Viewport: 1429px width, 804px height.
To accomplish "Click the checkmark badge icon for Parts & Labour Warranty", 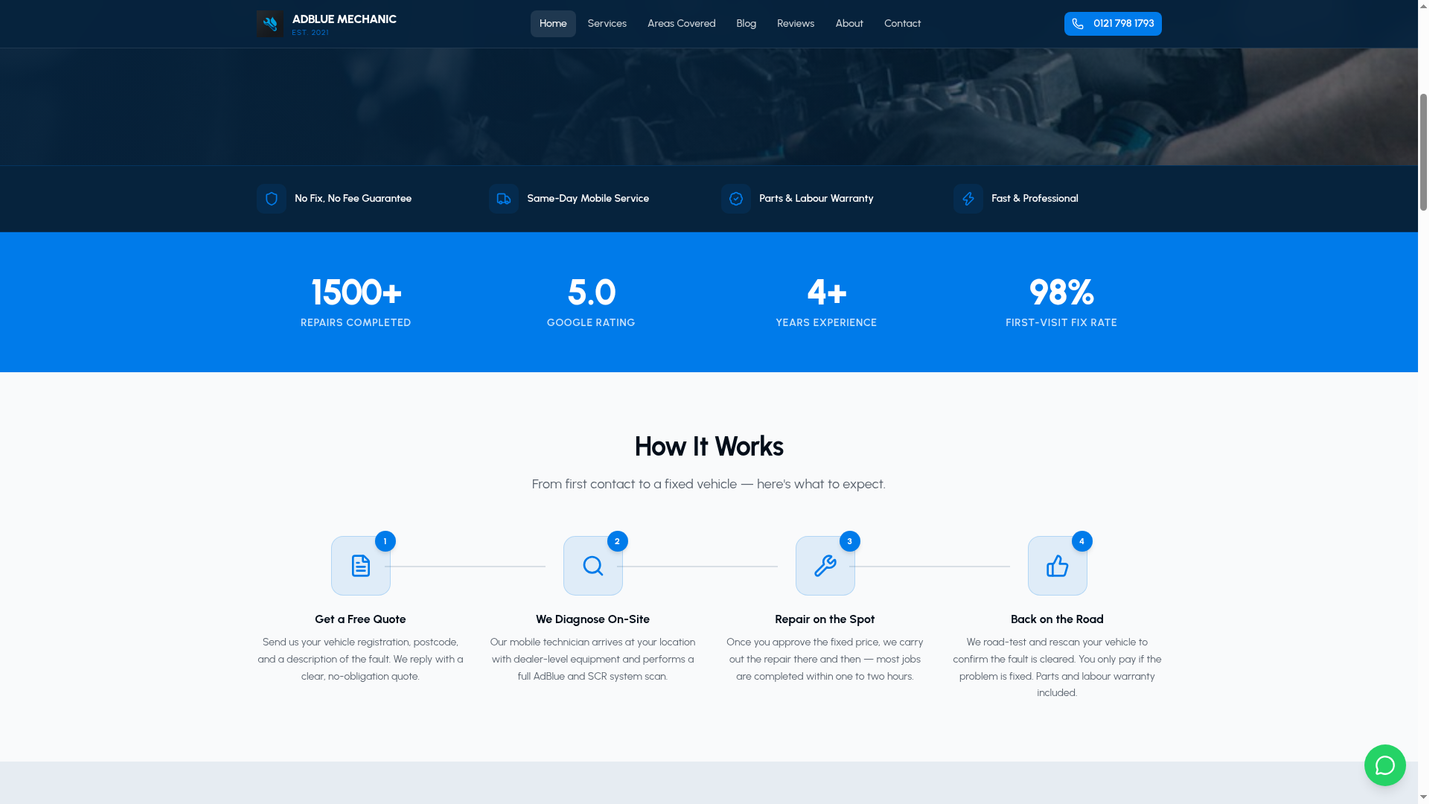I will [736, 199].
